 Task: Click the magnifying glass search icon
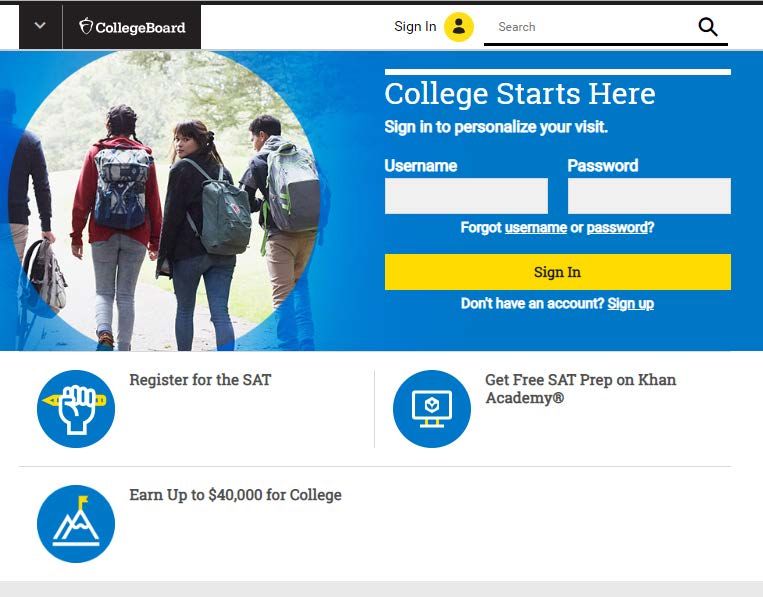coord(708,27)
